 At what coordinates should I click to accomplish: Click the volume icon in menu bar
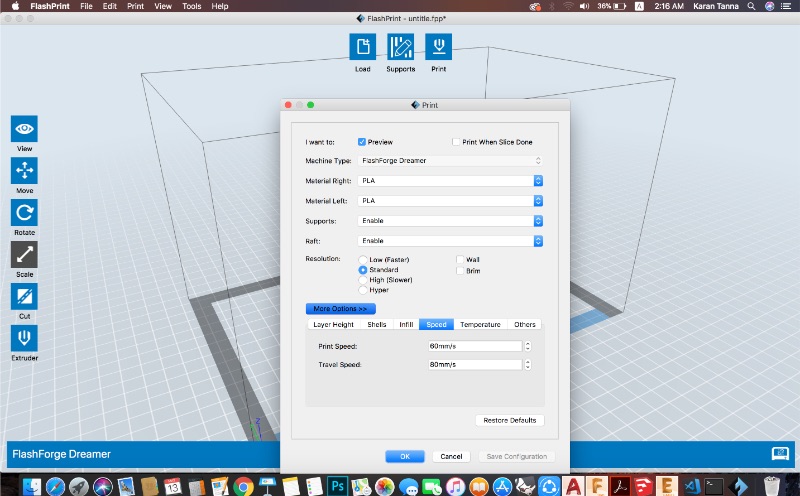(584, 6)
